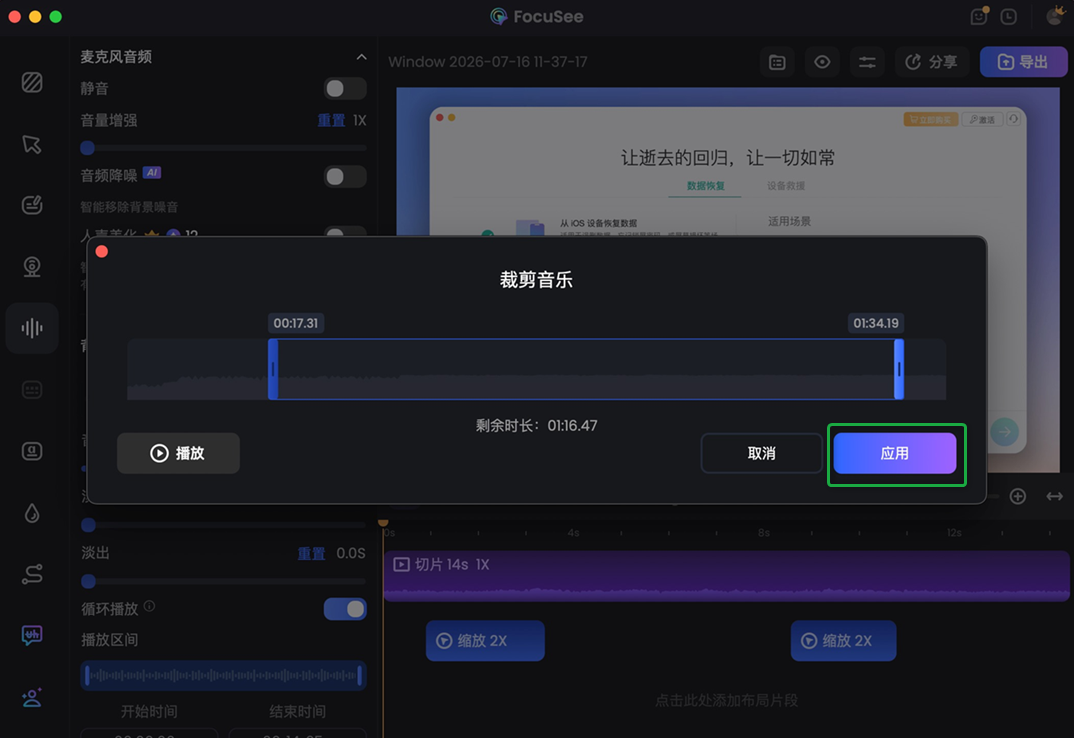Select the second 缩放 2X zoom block
Image resolution: width=1074 pixels, height=738 pixels.
tap(843, 641)
